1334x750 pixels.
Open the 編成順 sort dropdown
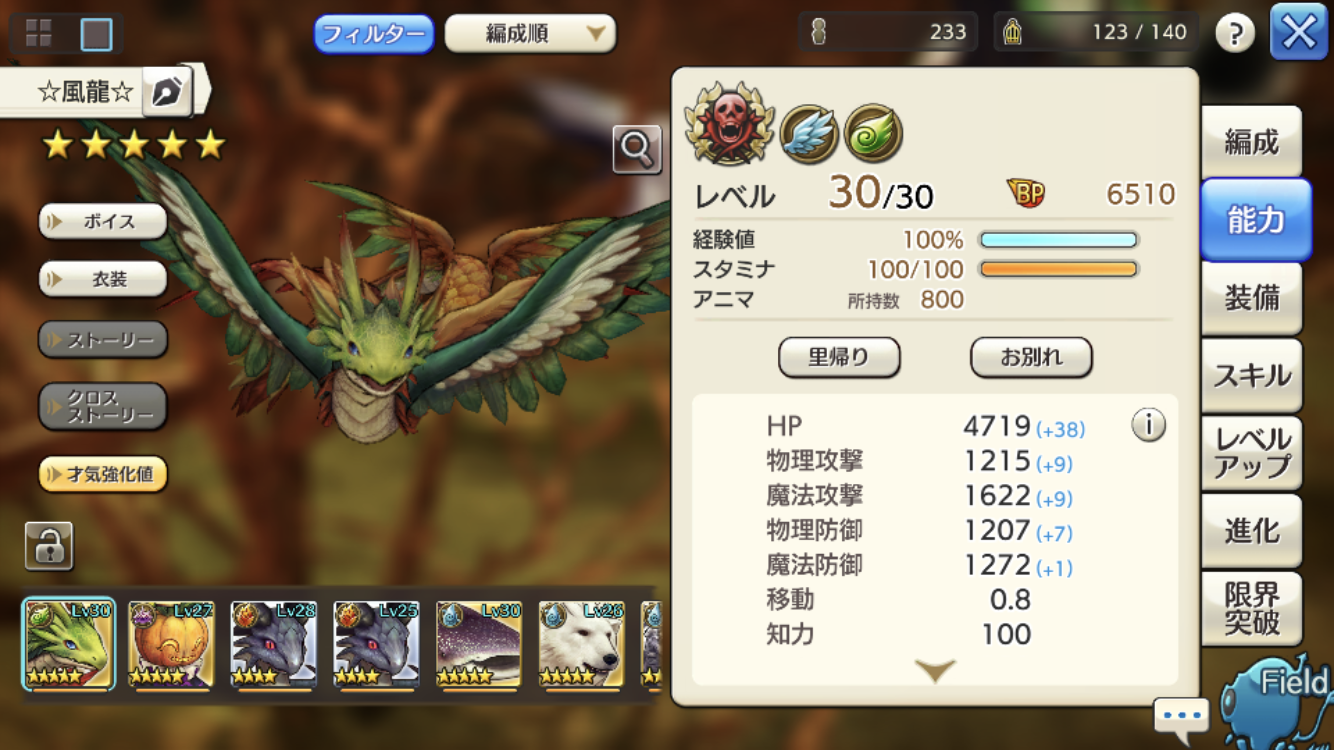click(530, 34)
